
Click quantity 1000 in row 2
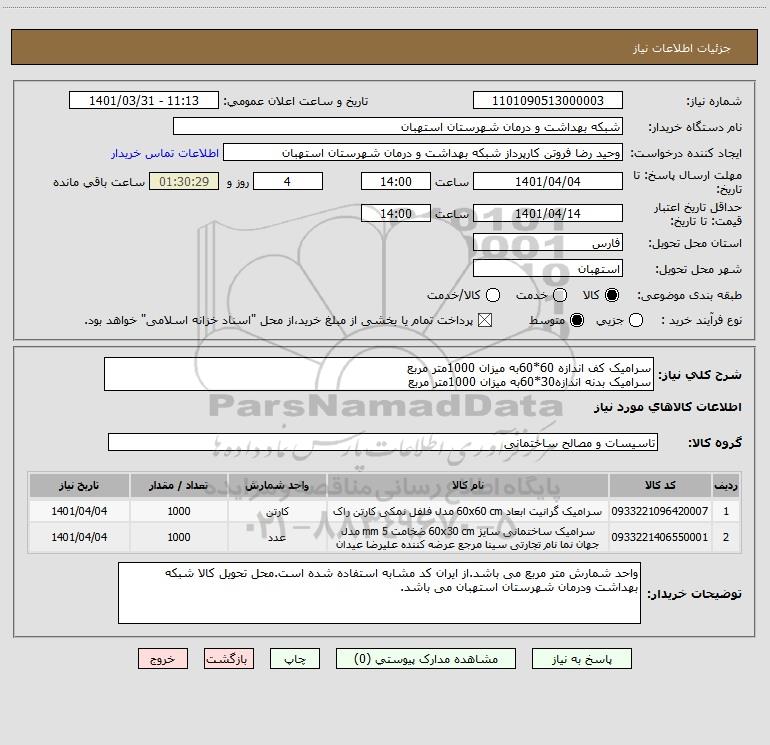(x=179, y=537)
